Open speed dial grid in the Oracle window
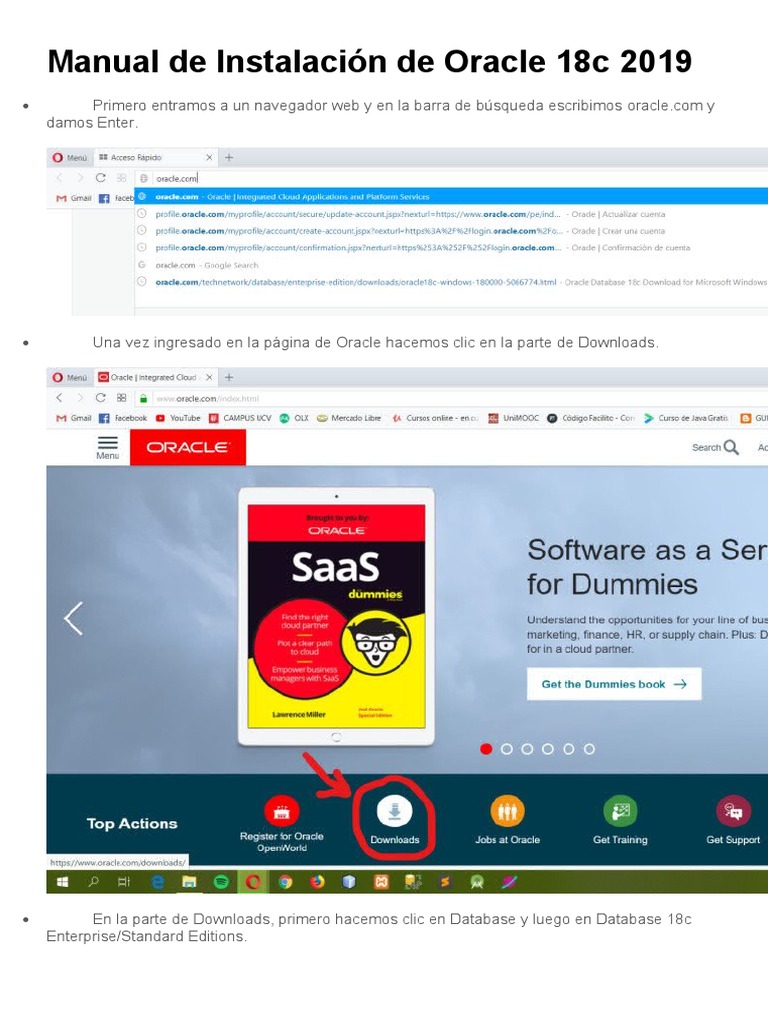 pos(121,398)
